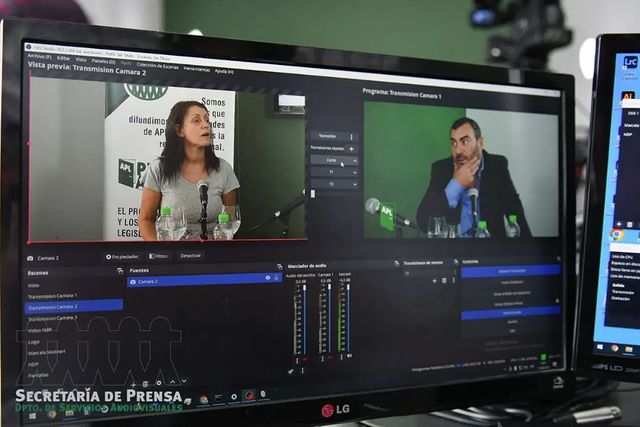Viewport: 640px width, 427px height.
Task: Open the Herramientas menu
Action: (x=196, y=69)
